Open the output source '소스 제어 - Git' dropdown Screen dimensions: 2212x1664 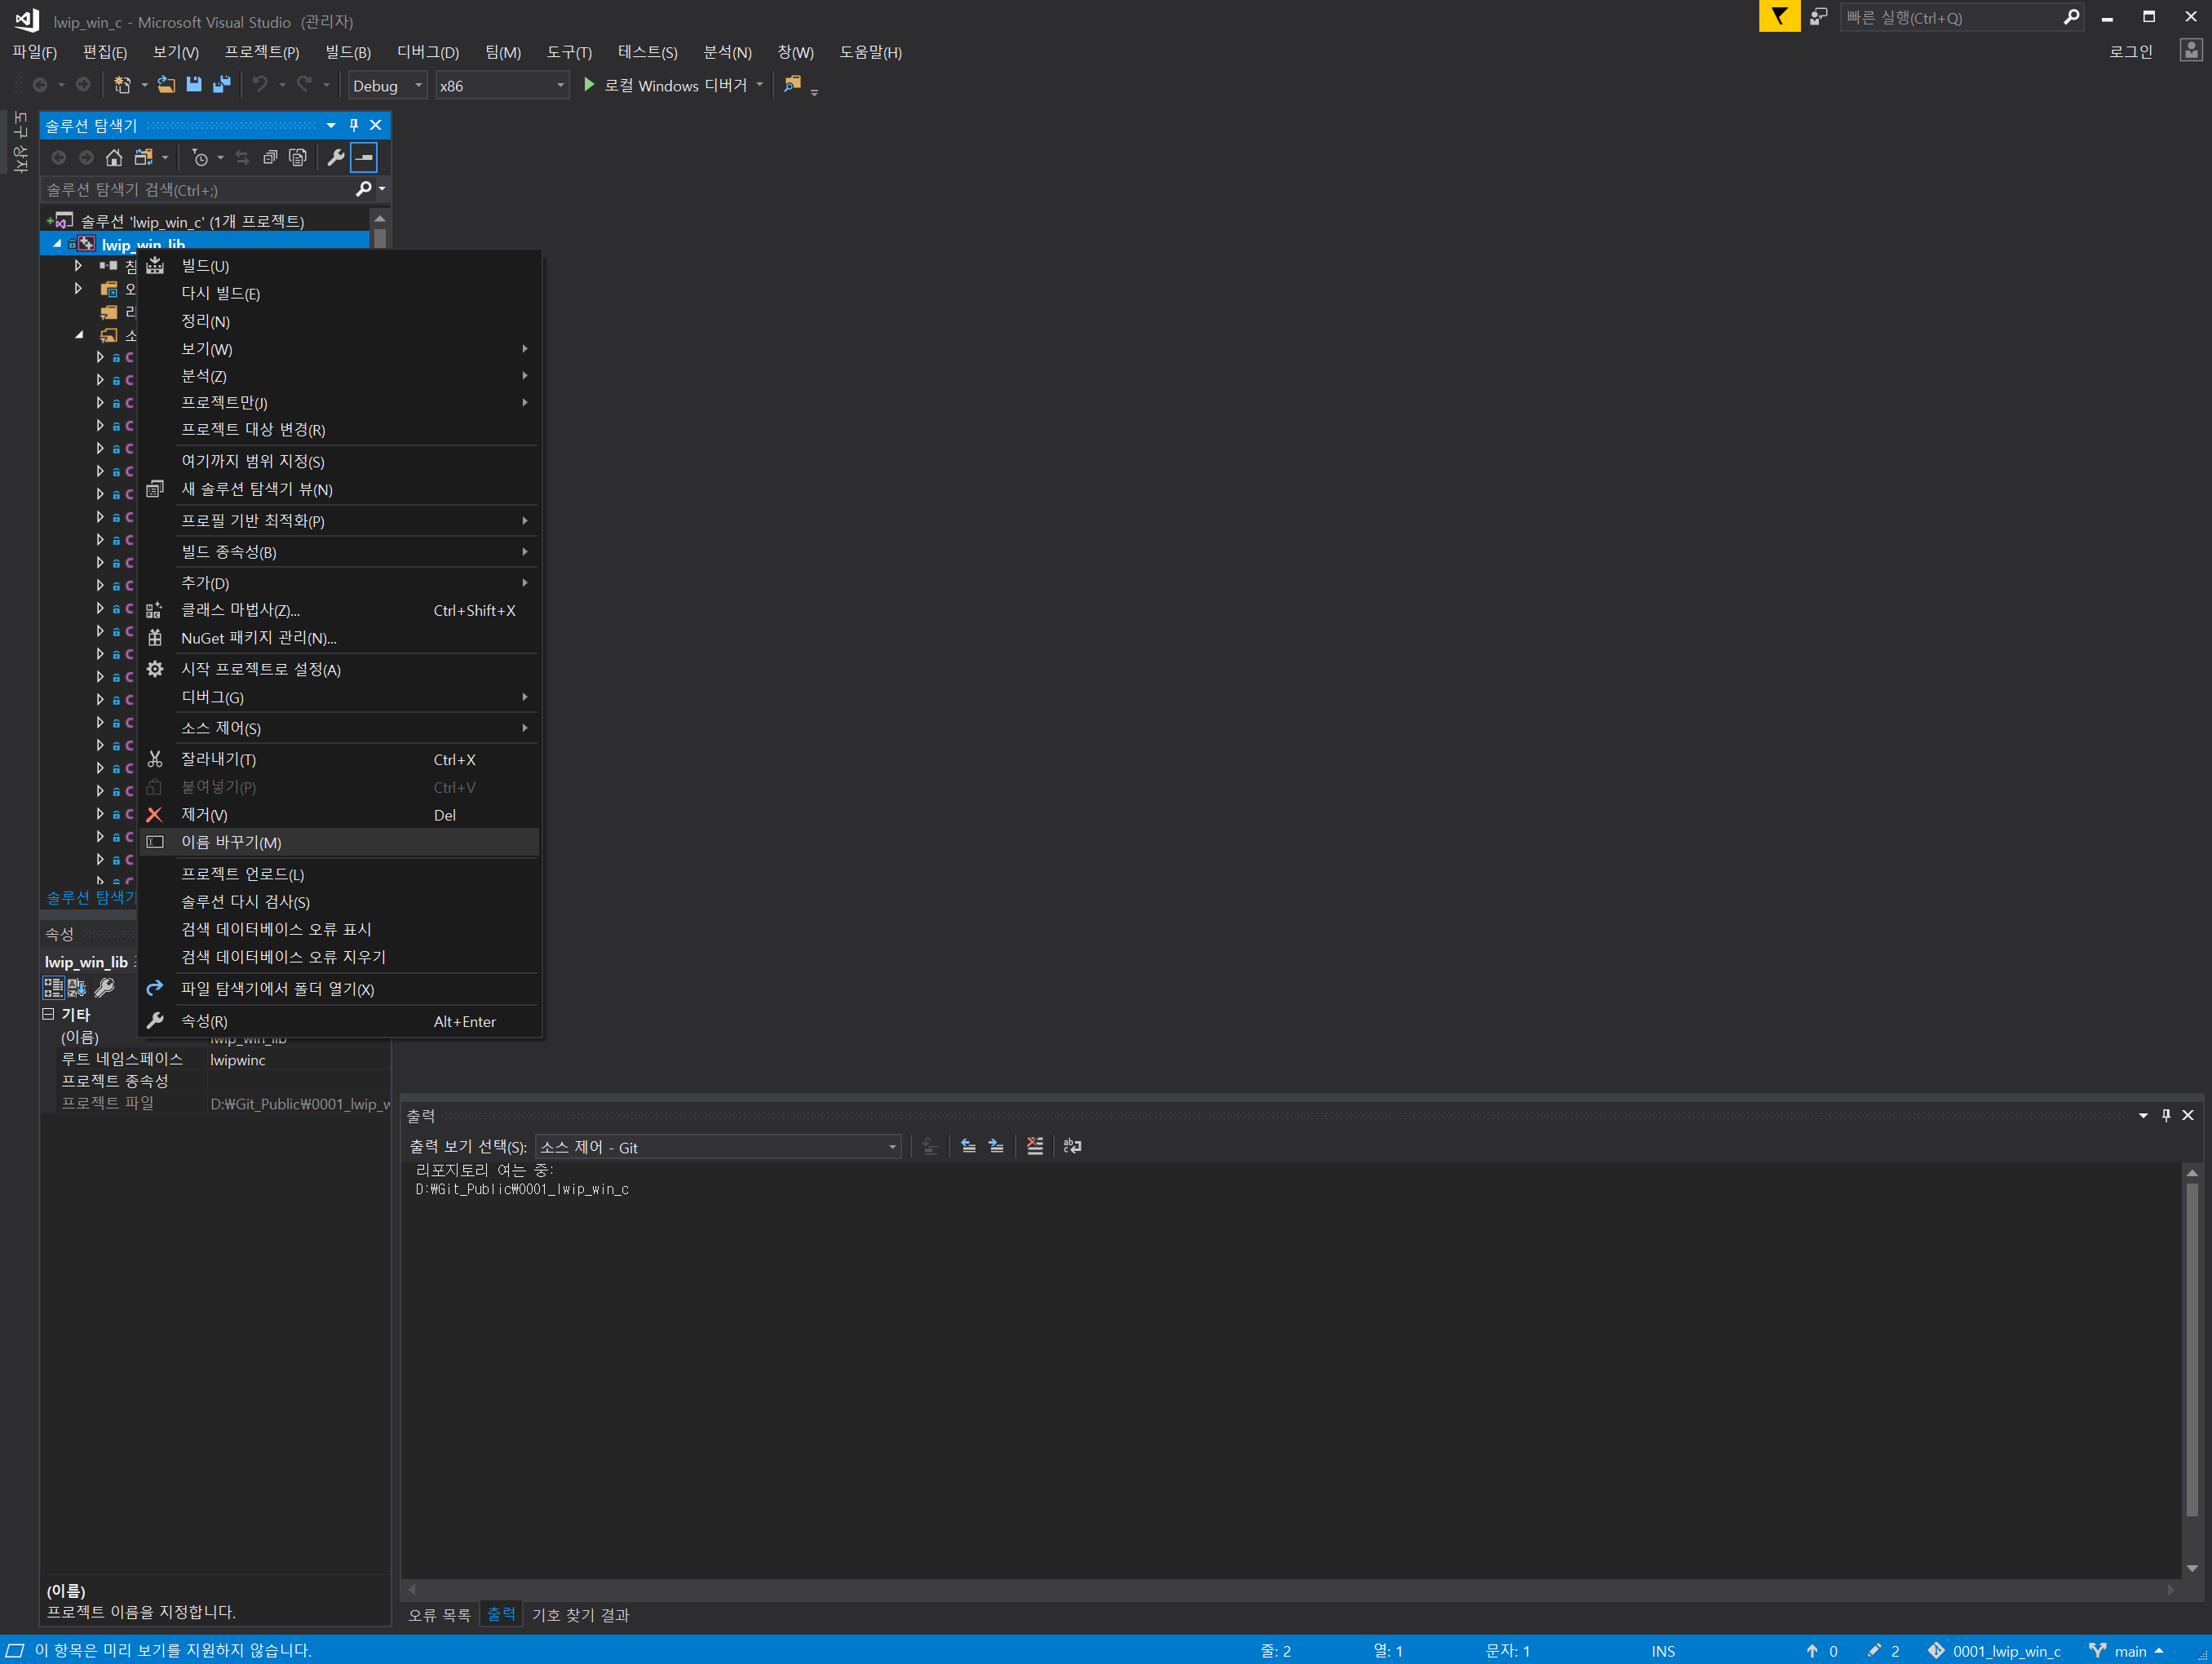point(718,1147)
